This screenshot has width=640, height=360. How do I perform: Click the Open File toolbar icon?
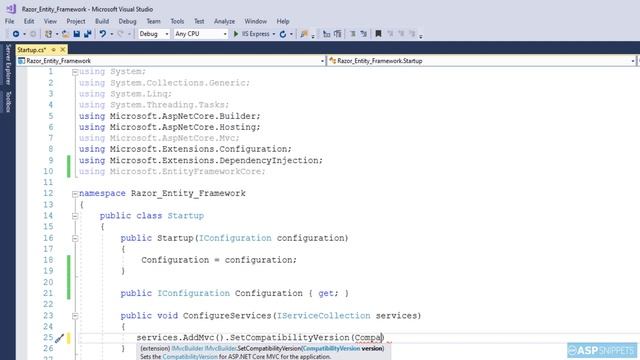point(65,34)
